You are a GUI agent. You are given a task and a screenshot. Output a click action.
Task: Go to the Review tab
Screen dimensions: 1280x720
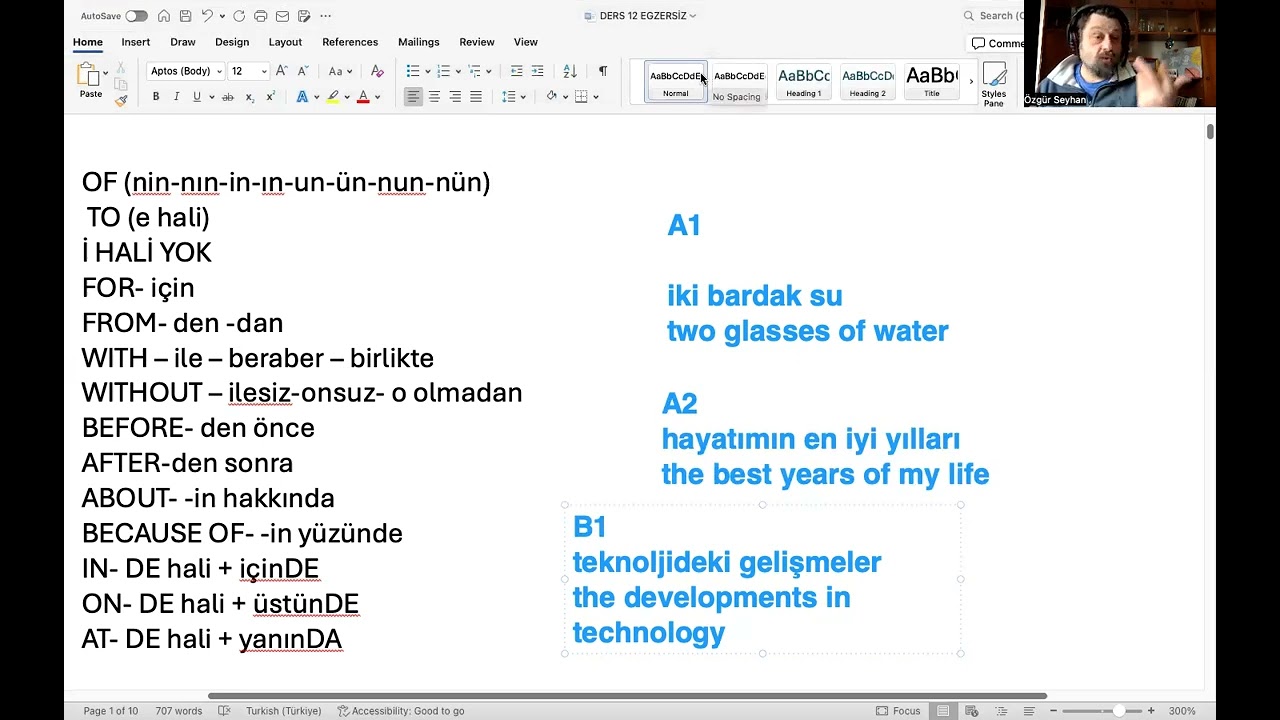click(x=477, y=42)
